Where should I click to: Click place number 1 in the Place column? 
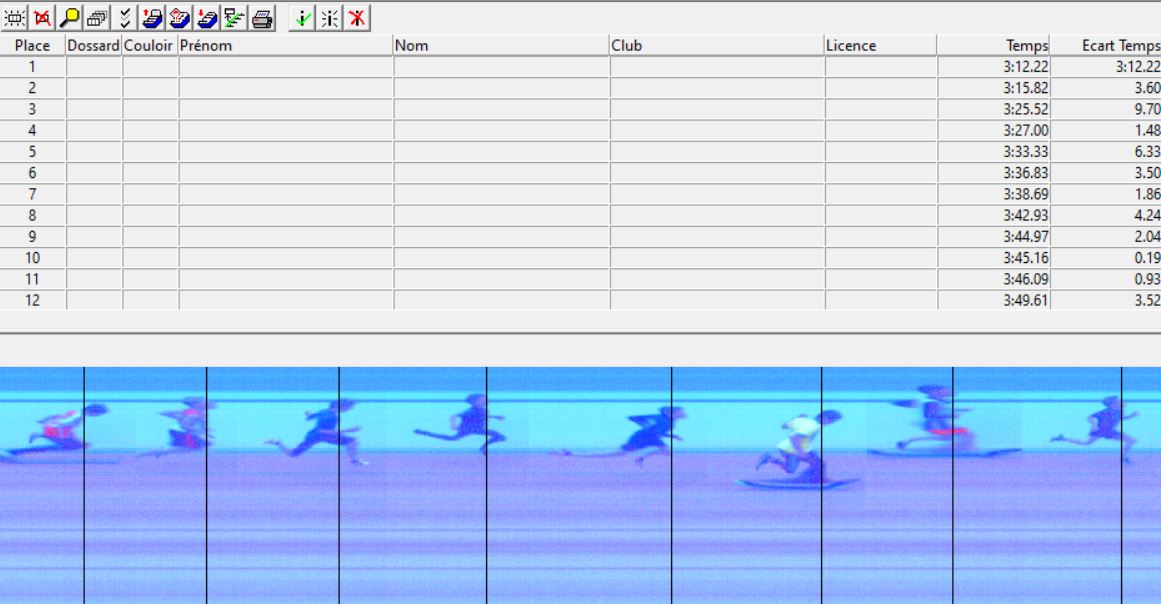32,67
